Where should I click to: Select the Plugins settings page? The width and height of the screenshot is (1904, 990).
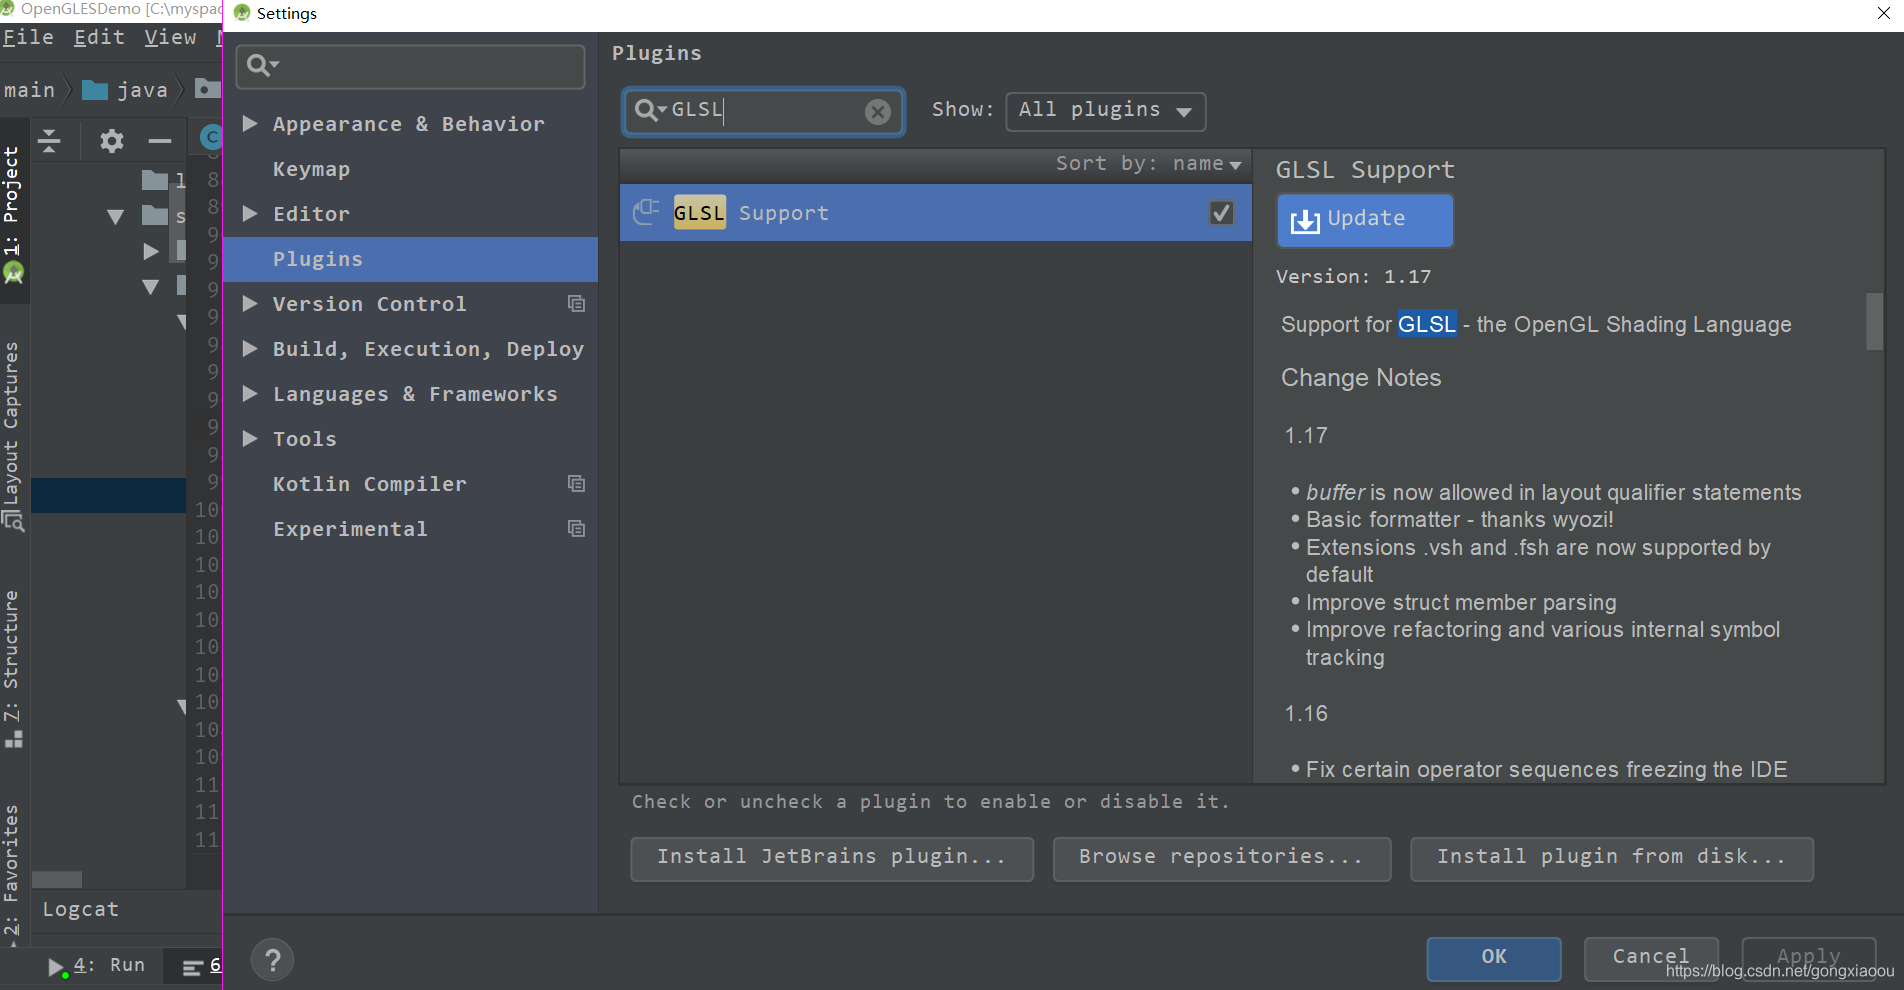[x=410, y=259]
